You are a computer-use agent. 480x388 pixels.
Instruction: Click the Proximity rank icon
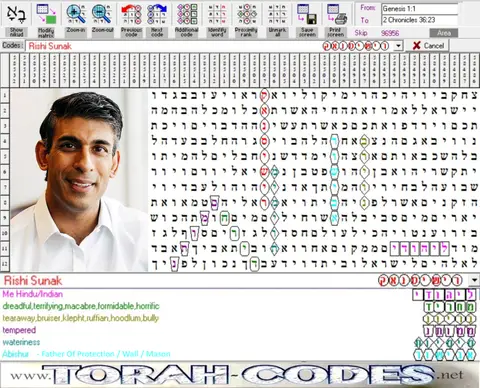tap(247, 14)
